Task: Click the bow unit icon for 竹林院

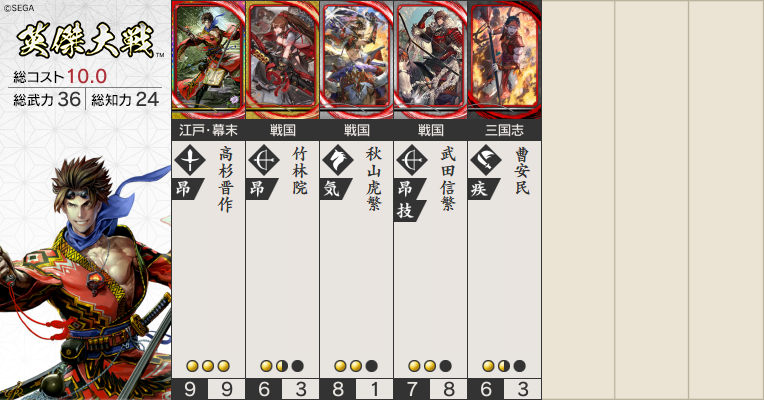Action: point(264,159)
